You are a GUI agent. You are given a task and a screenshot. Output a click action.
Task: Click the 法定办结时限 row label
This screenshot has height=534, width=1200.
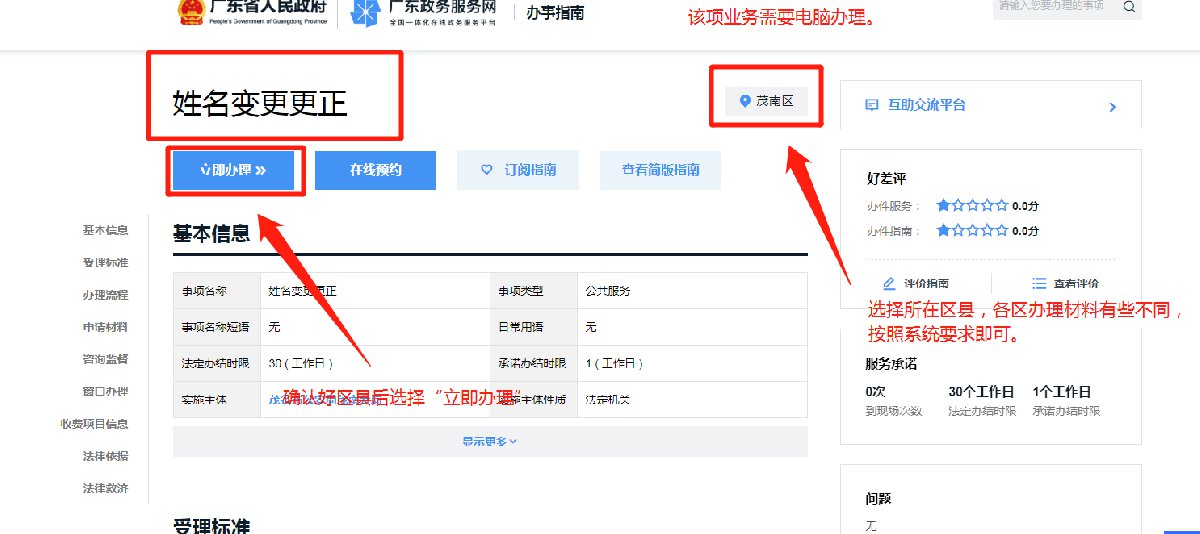(x=217, y=363)
